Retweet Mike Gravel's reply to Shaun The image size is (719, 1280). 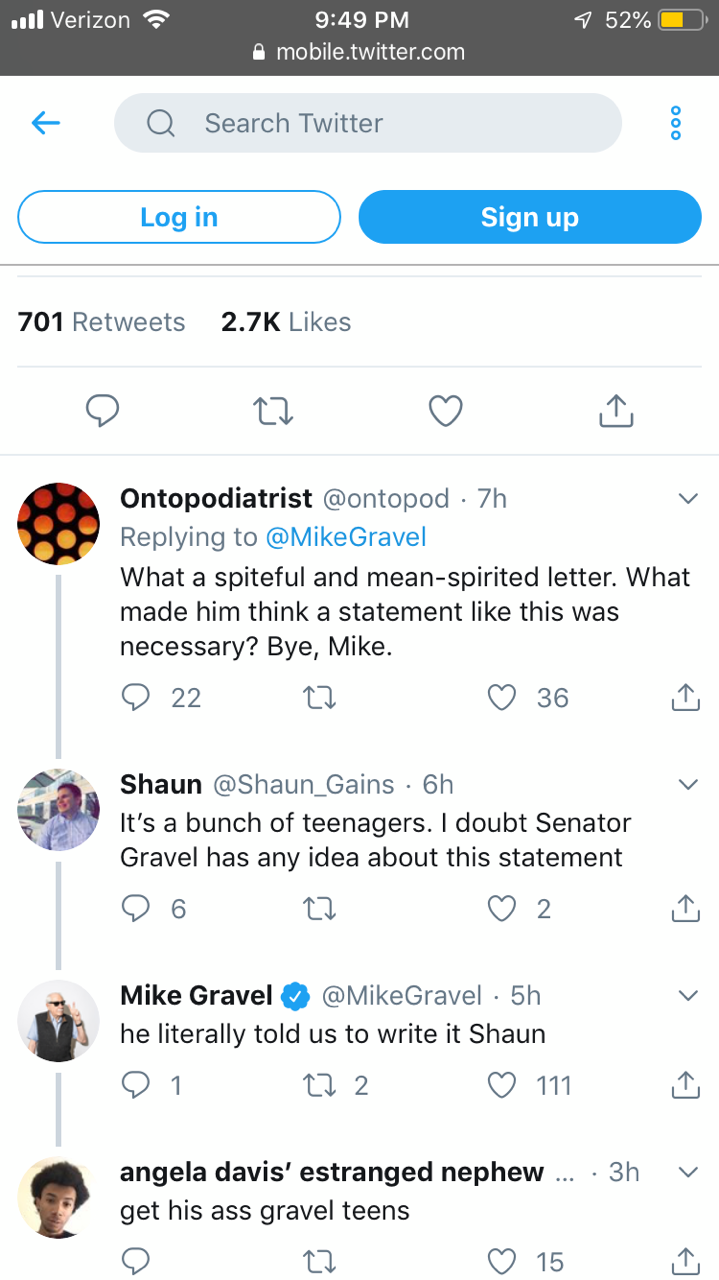[320, 1085]
